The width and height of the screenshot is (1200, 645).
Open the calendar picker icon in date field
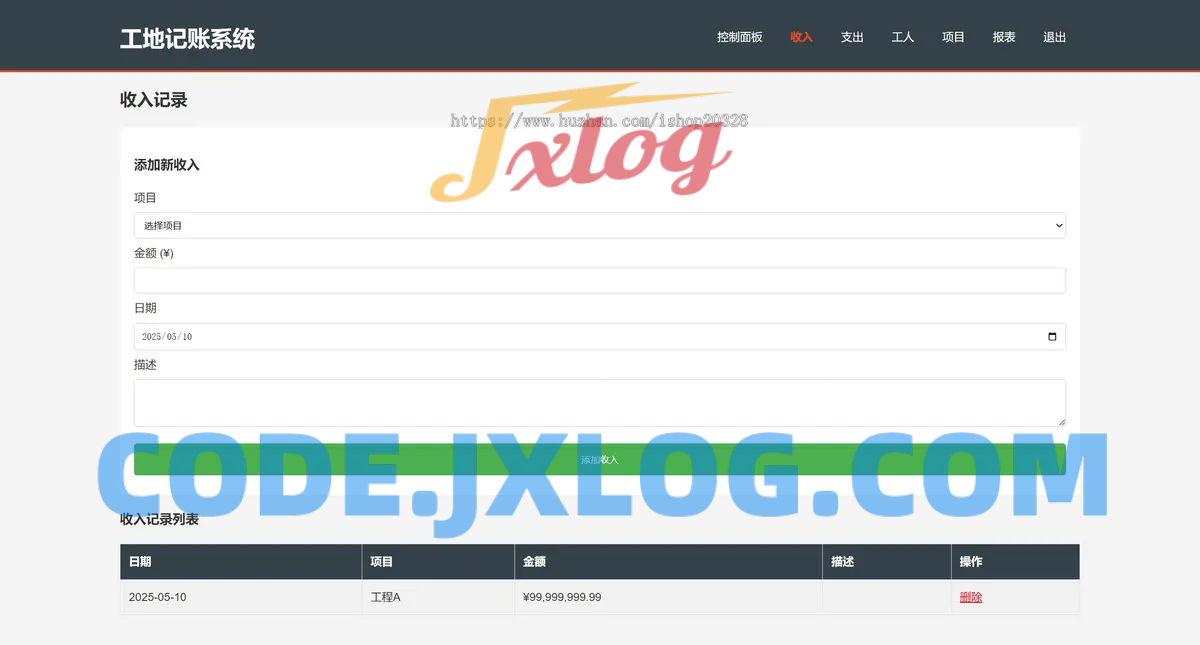pos(1052,337)
